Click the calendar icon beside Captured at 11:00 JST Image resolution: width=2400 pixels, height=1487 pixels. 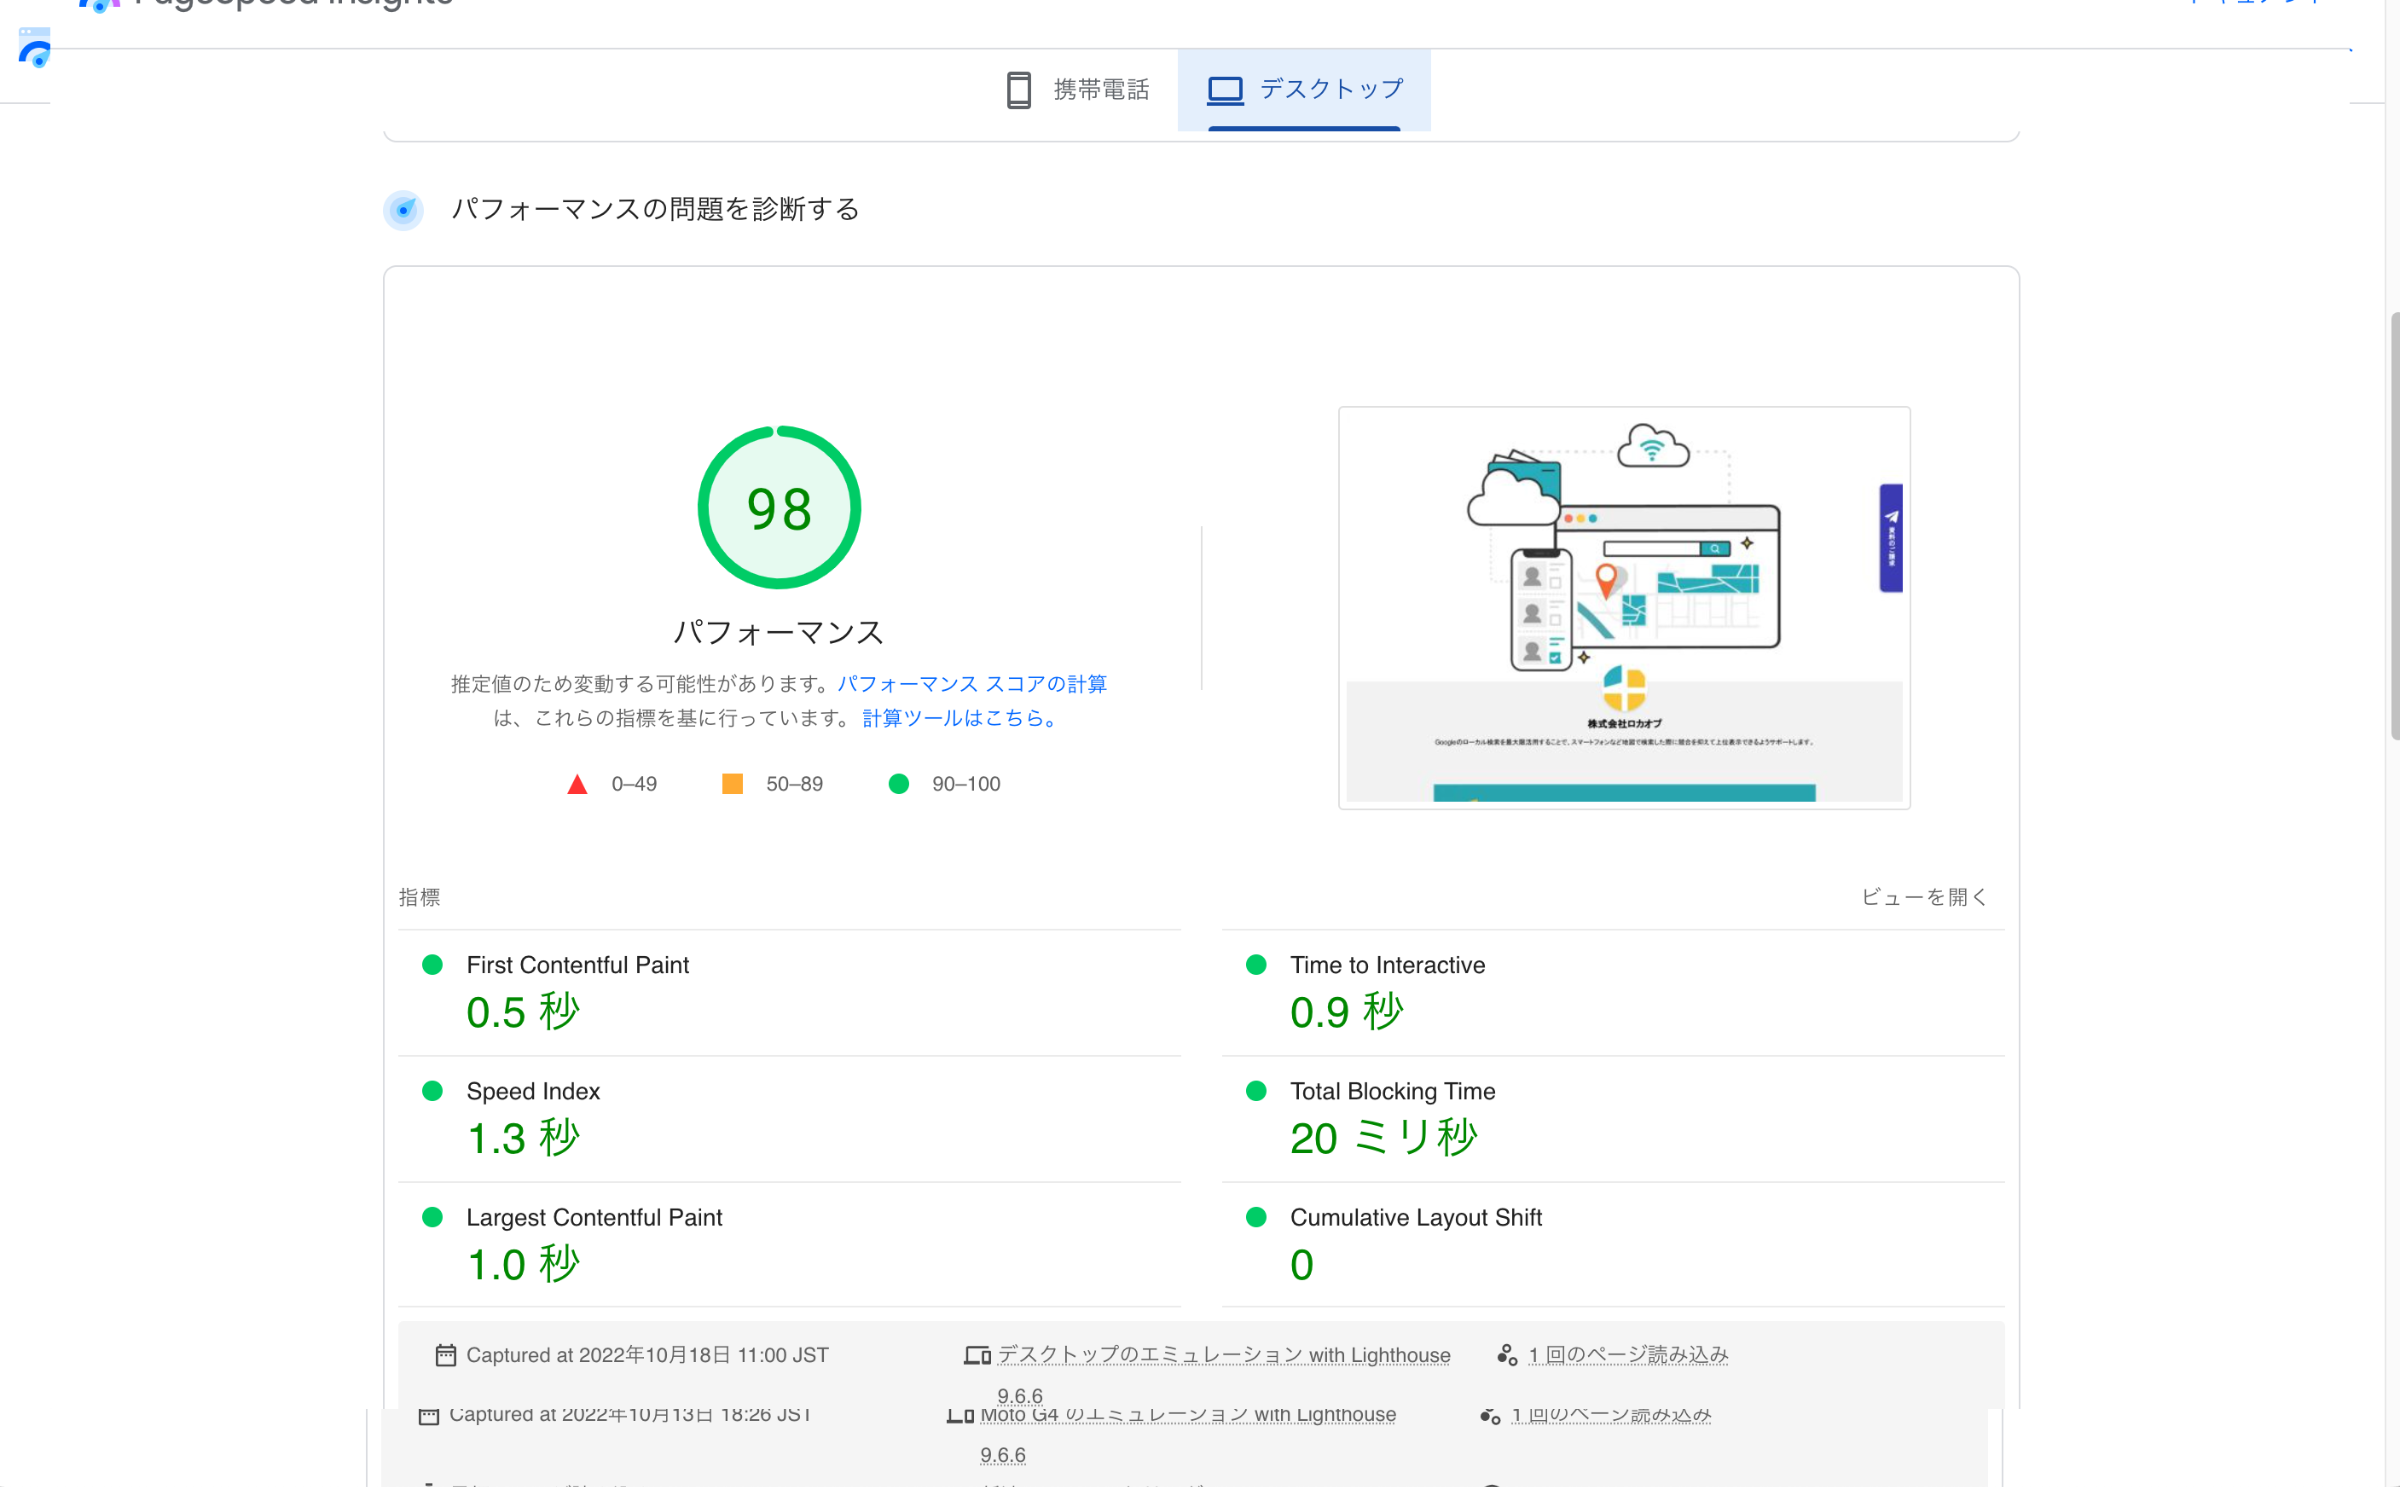[445, 1355]
